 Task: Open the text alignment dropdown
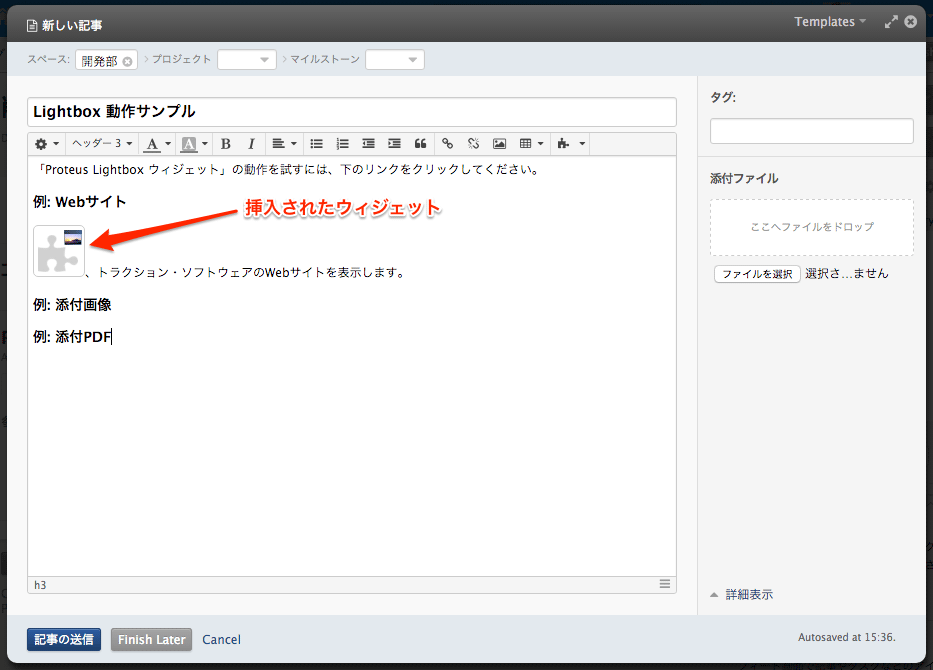(x=284, y=144)
